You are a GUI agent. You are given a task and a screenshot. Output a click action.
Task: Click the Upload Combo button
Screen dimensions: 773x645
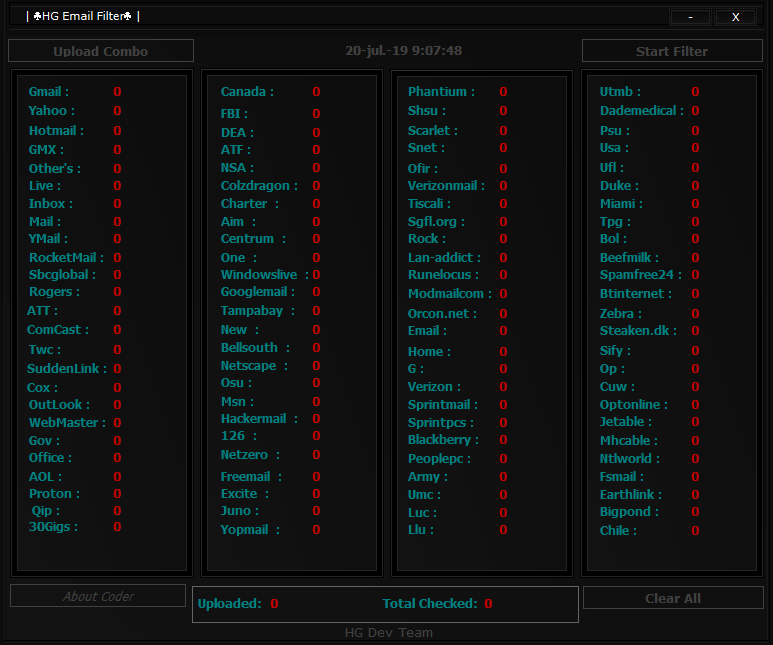pyautogui.click(x=101, y=51)
